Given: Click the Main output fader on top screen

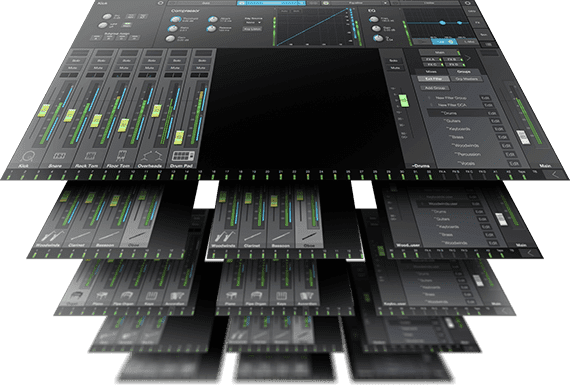Looking at the screenshot, I should click(x=522, y=138).
